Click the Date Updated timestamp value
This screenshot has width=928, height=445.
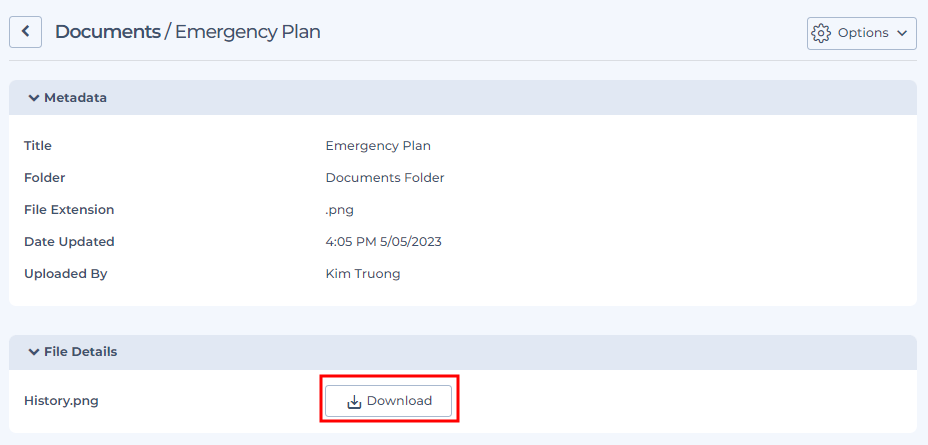(384, 242)
